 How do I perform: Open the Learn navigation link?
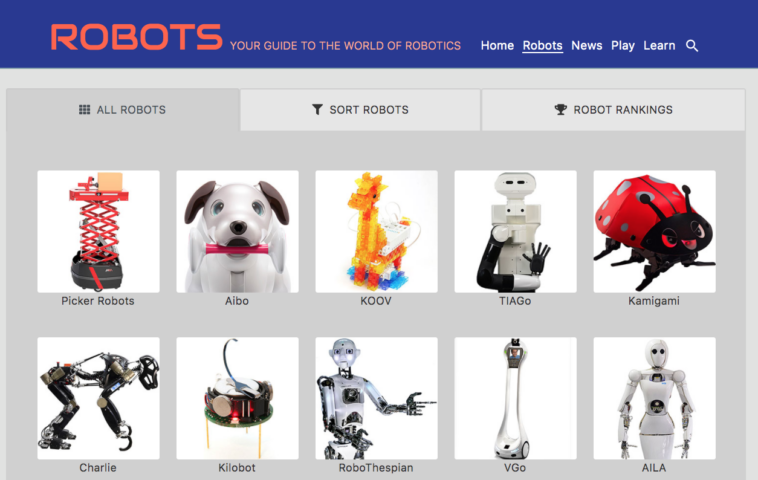[659, 45]
